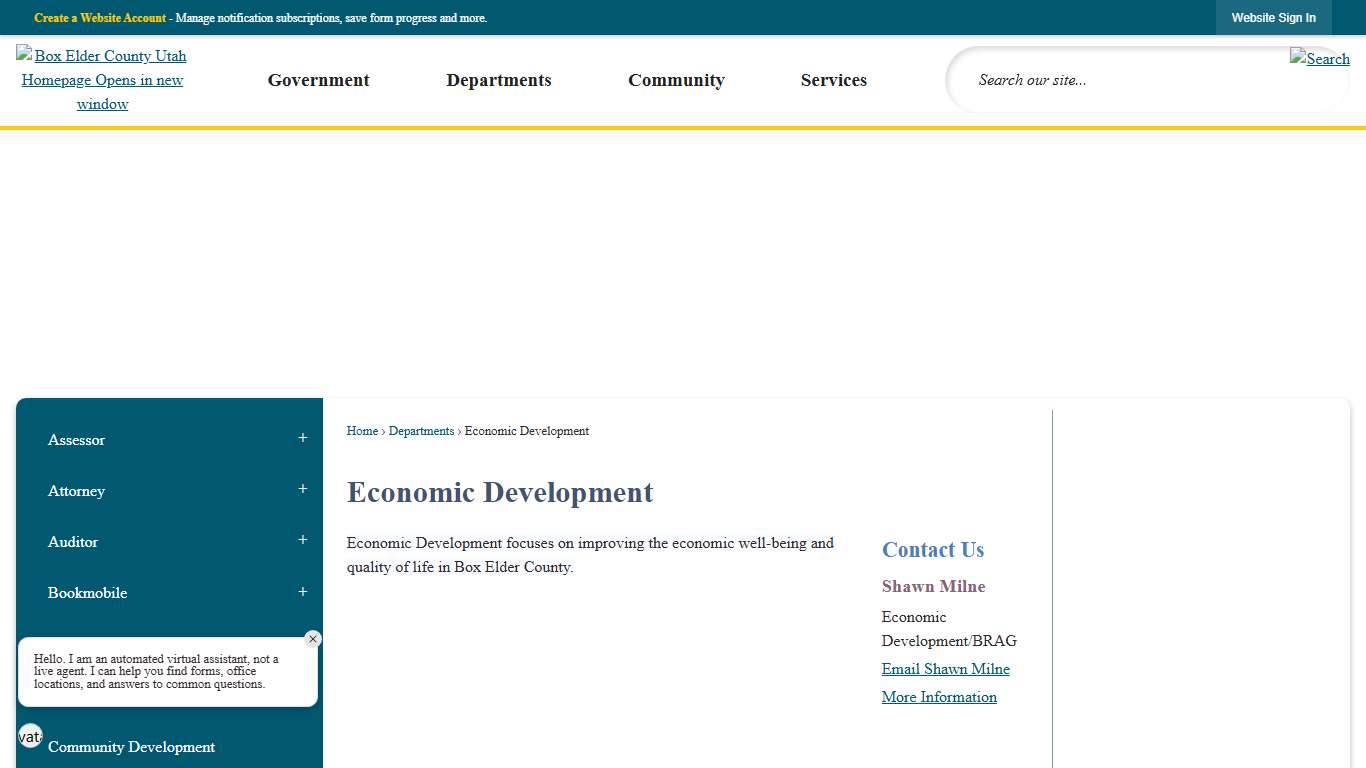Screen dimensions: 1366x768
Task: Open the virtual assistant avatar bubble
Action: tap(29, 736)
